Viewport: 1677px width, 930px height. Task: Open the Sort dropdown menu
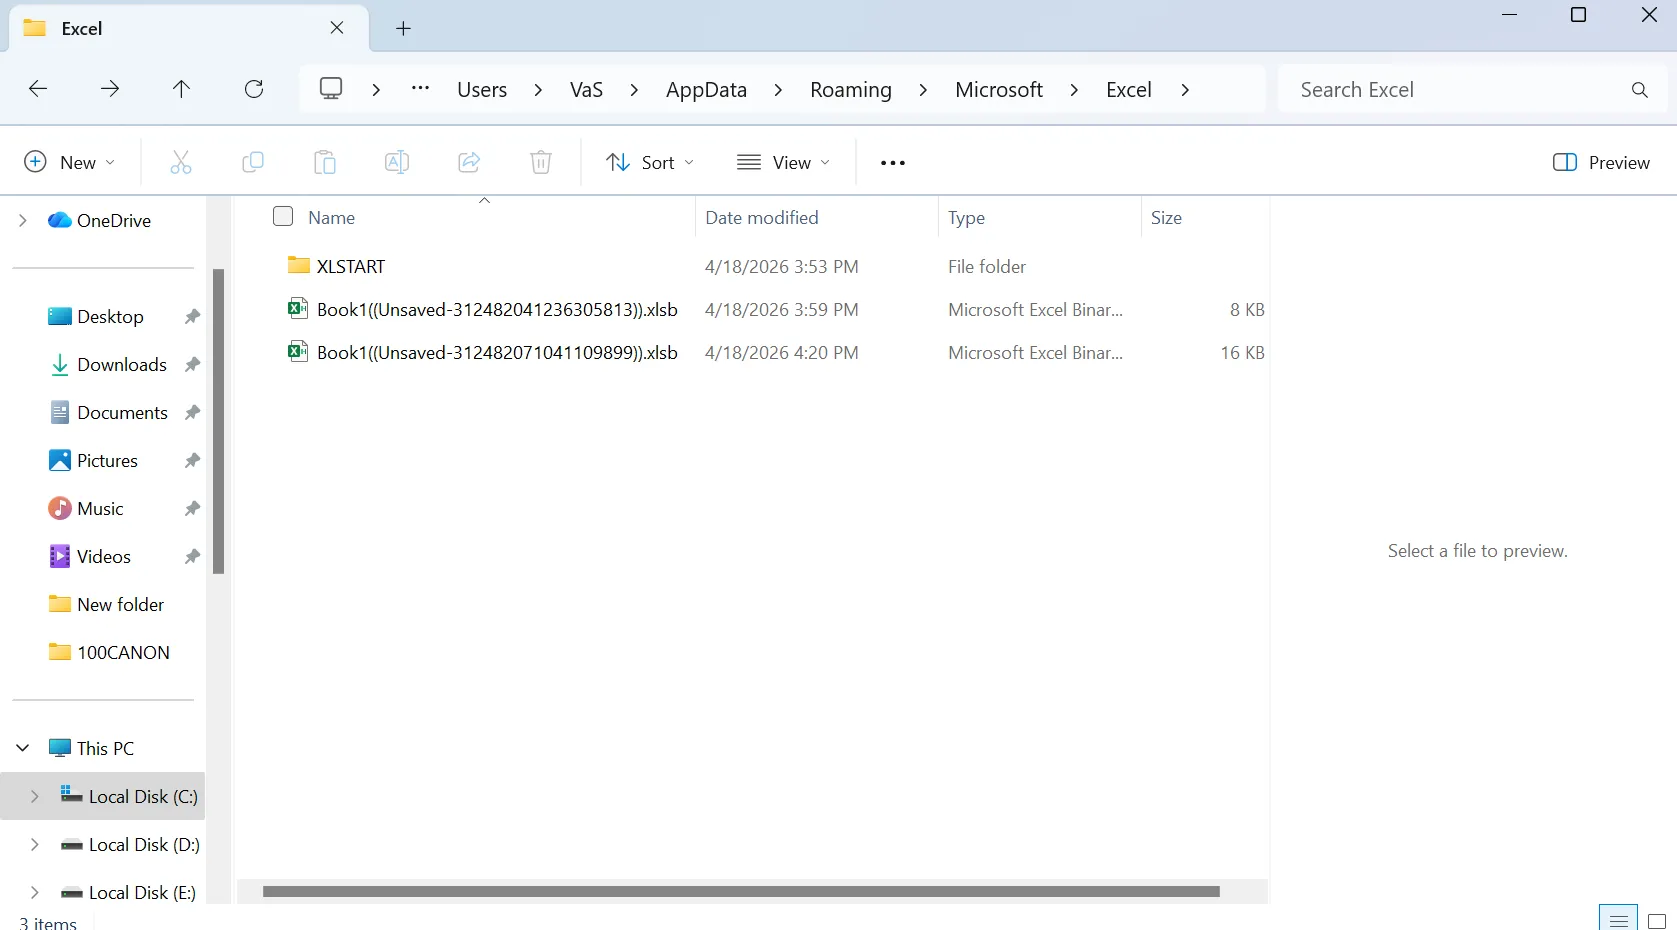650,162
